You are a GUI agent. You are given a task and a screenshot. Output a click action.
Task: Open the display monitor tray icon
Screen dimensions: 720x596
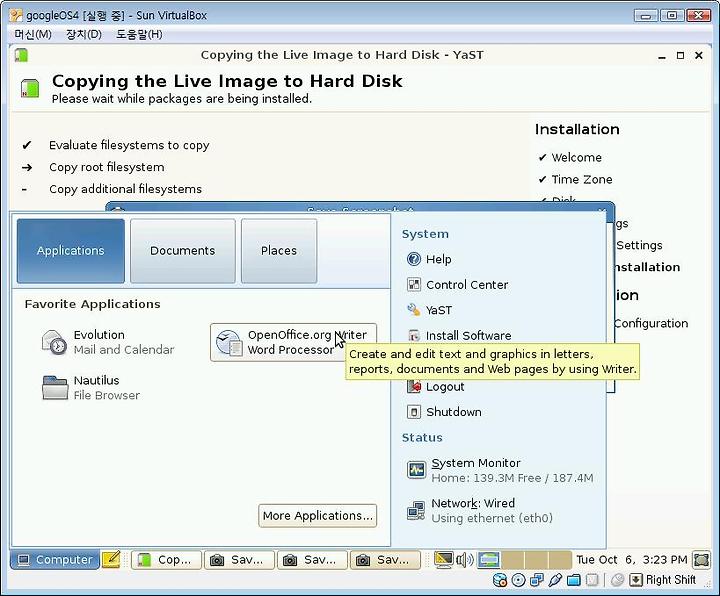coord(444,559)
